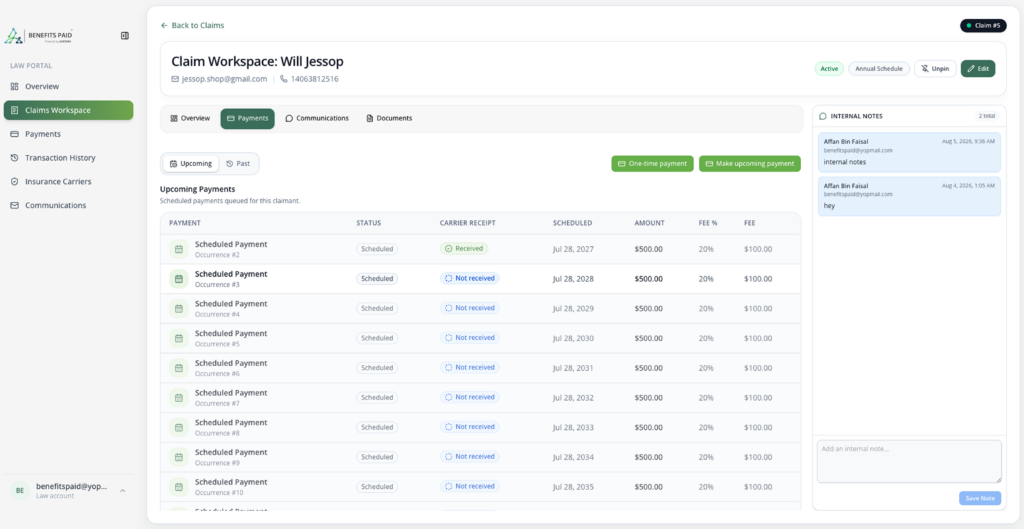The width and height of the screenshot is (1024, 529).
Task: Open Transaction History in sidebar
Action: (x=60, y=158)
